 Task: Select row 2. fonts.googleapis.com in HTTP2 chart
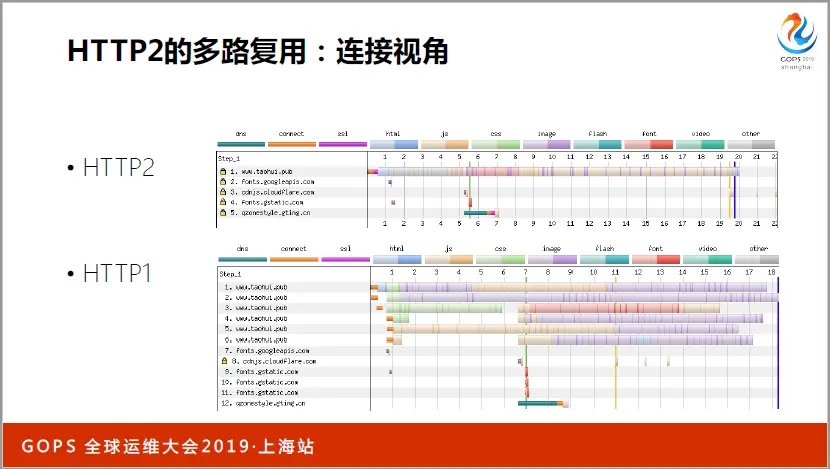(497, 182)
